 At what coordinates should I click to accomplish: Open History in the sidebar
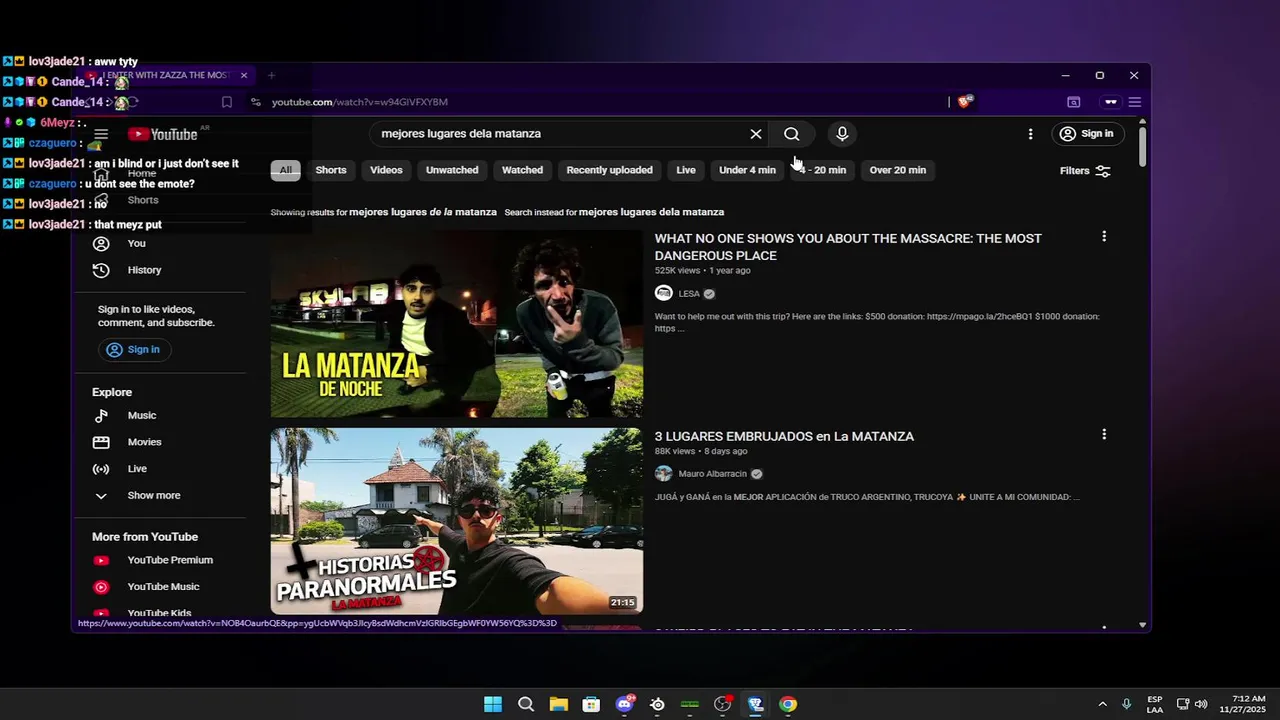144,270
